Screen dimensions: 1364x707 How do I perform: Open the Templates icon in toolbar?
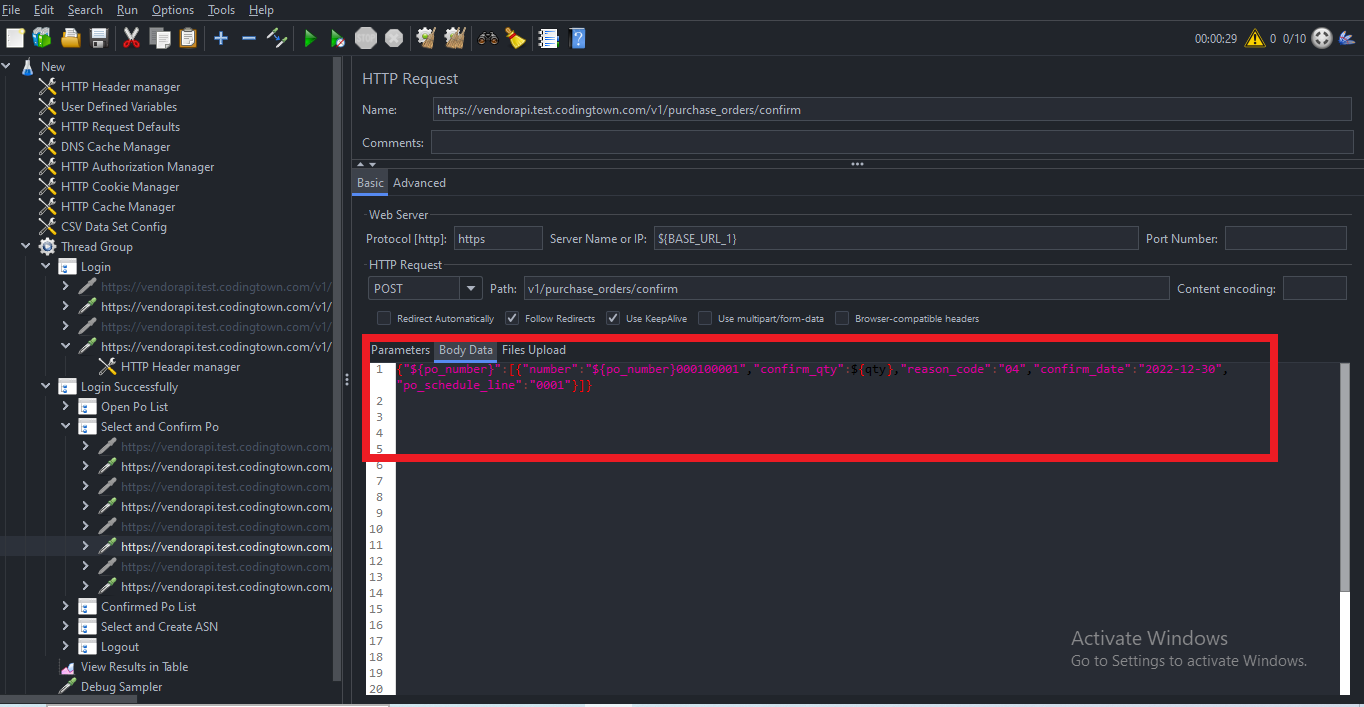click(42, 38)
